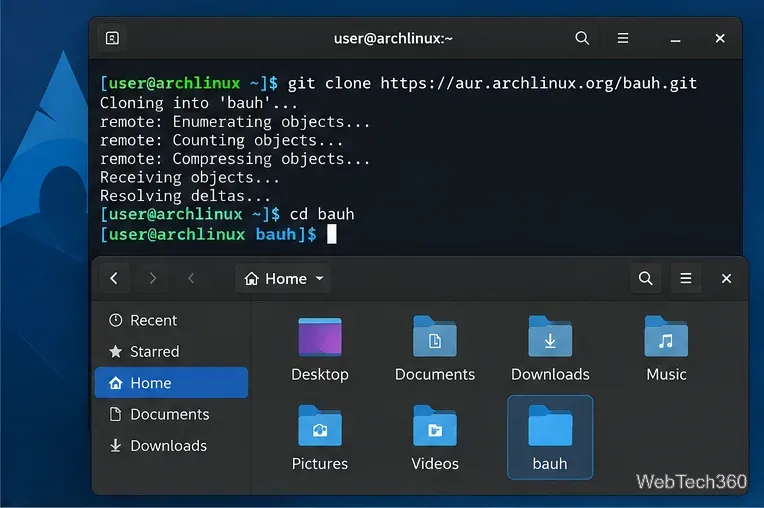Search files in the file manager

pos(646,278)
